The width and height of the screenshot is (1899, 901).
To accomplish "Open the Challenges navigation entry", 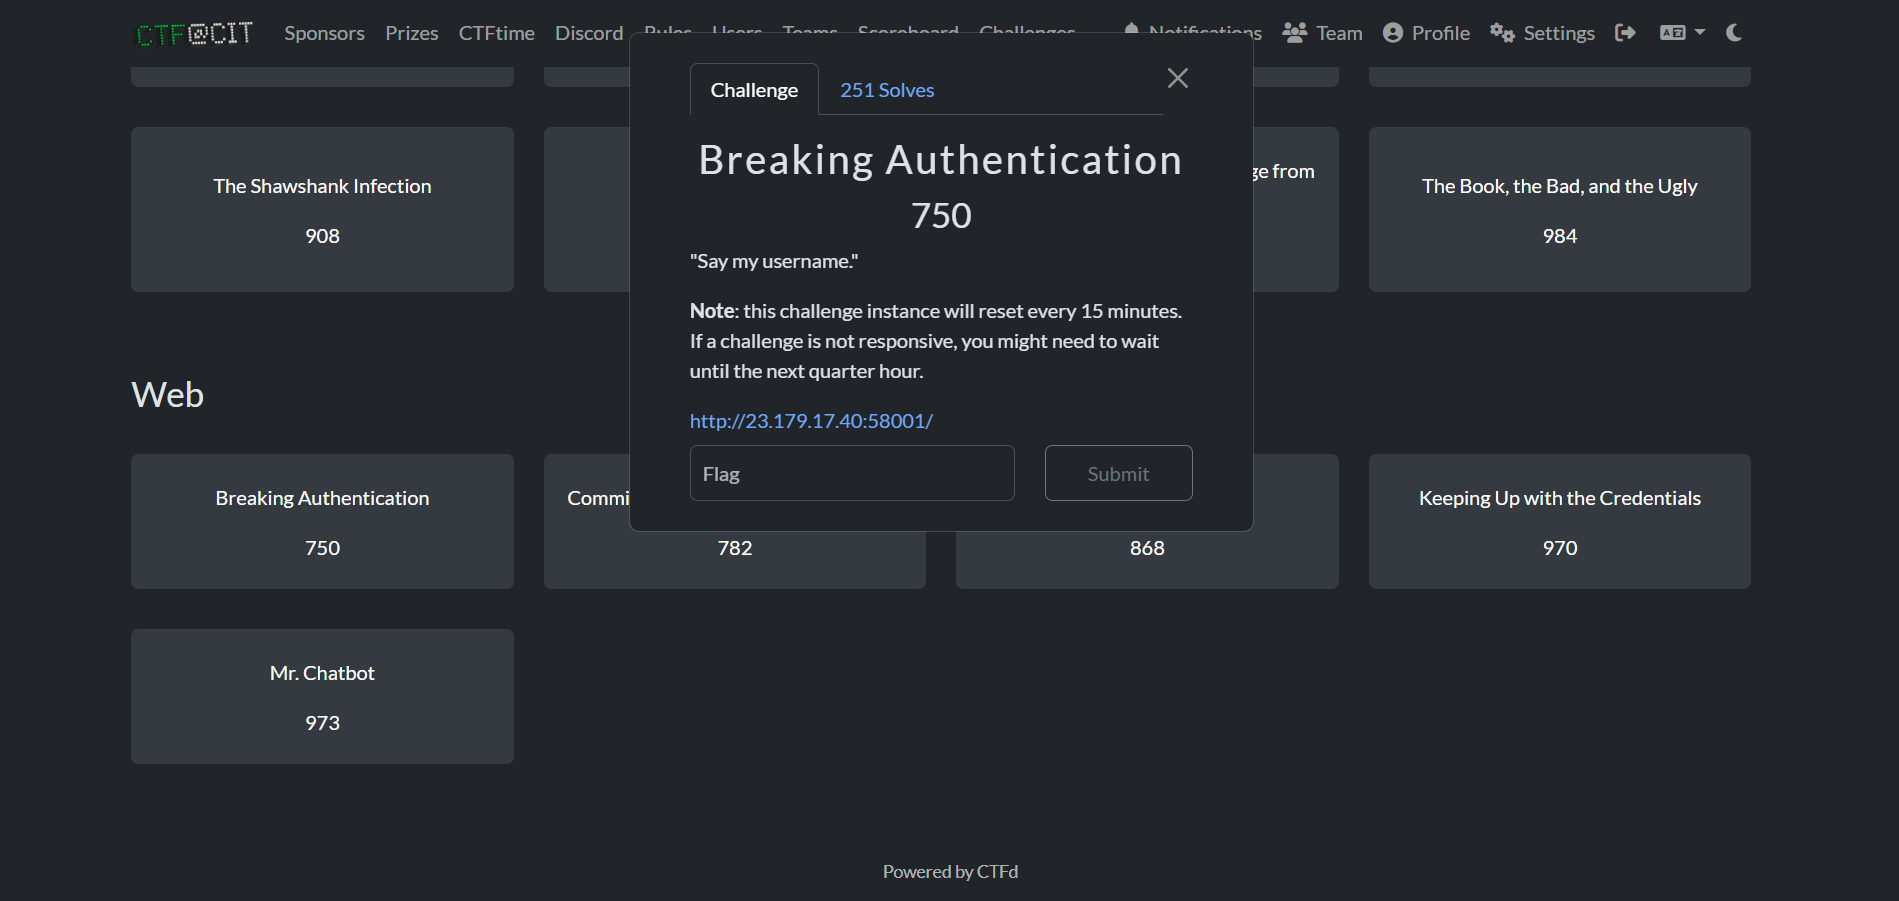I will click(x=1027, y=31).
